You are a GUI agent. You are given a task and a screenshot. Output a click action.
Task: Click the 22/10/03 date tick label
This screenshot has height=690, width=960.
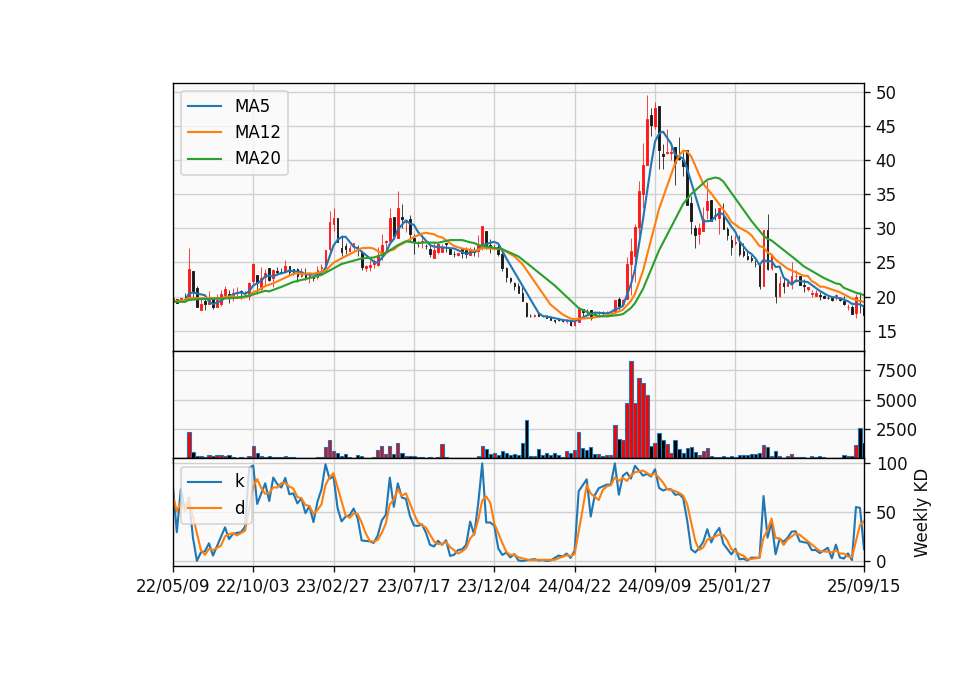pos(253,586)
